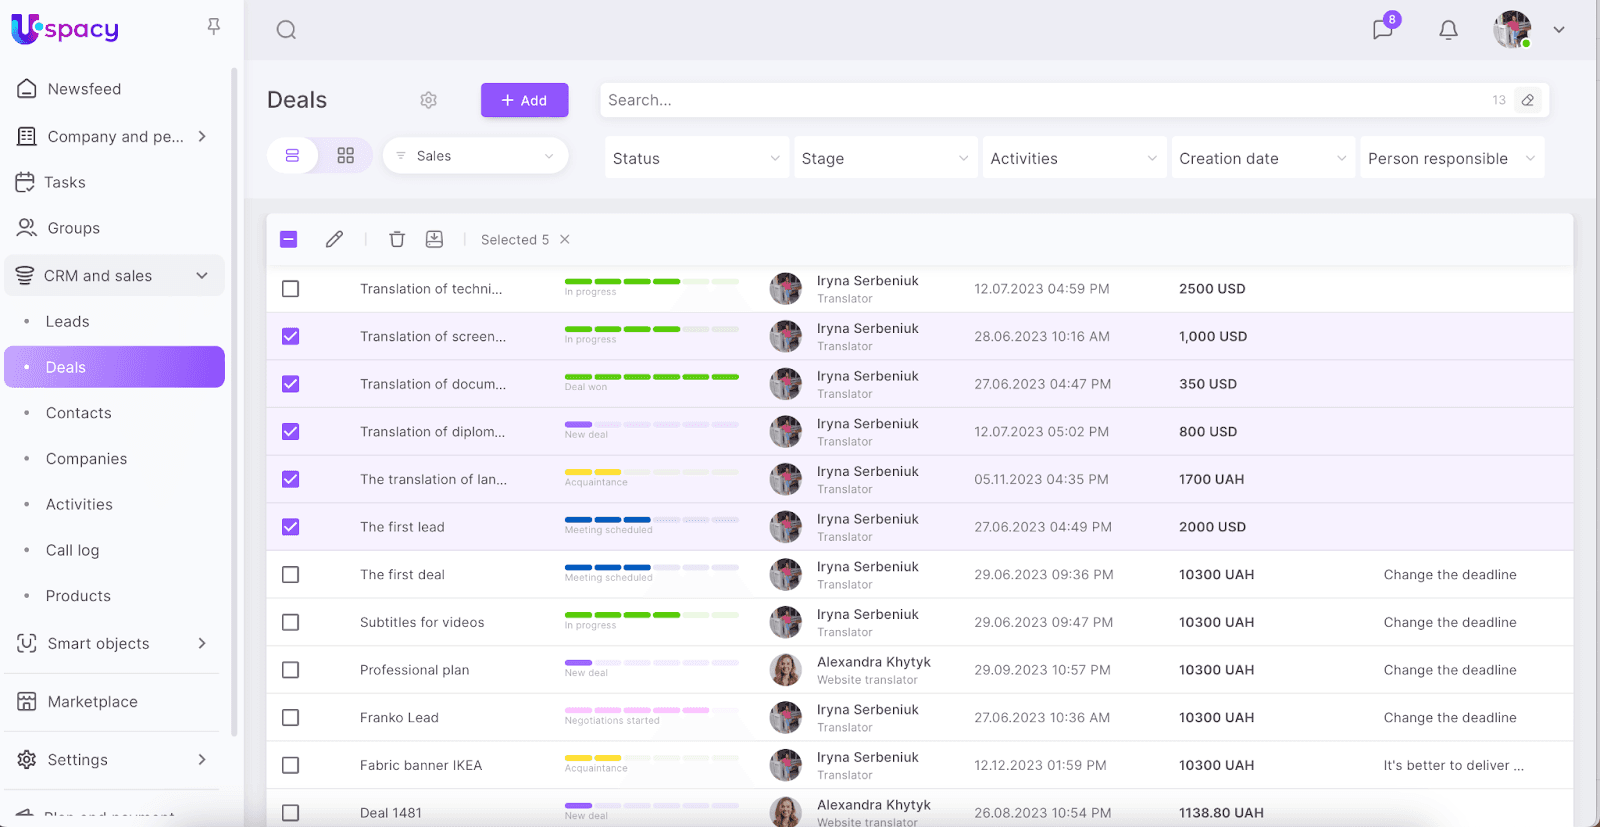Delete selected deals with trash icon
1600x827 pixels.
click(x=397, y=239)
